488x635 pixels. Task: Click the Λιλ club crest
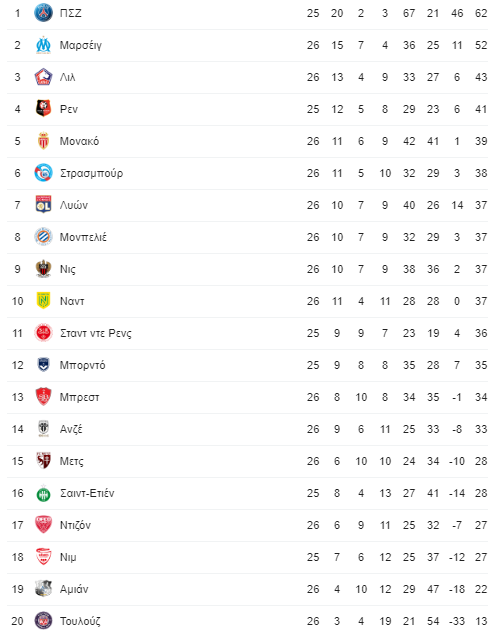tap(43, 77)
